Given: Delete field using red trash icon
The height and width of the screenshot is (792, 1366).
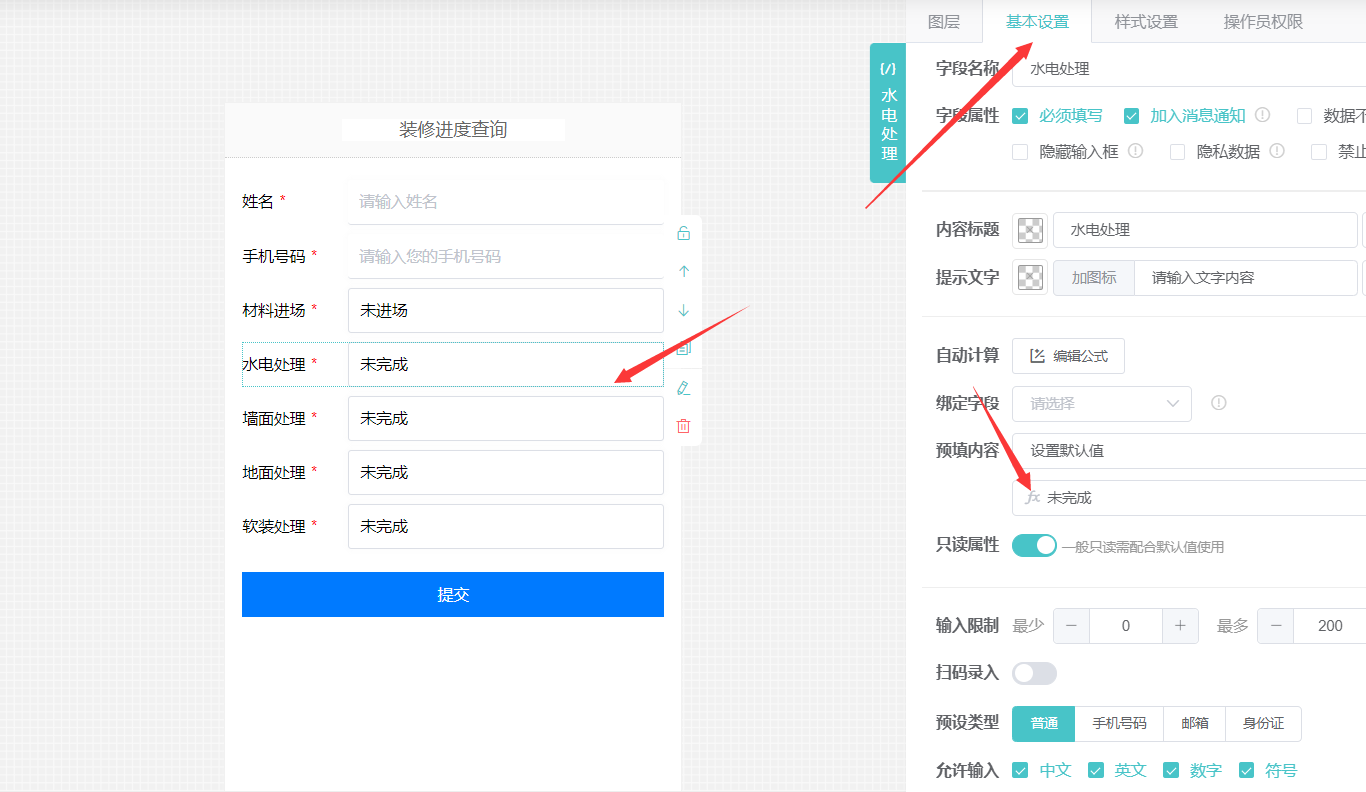Looking at the screenshot, I should point(684,426).
